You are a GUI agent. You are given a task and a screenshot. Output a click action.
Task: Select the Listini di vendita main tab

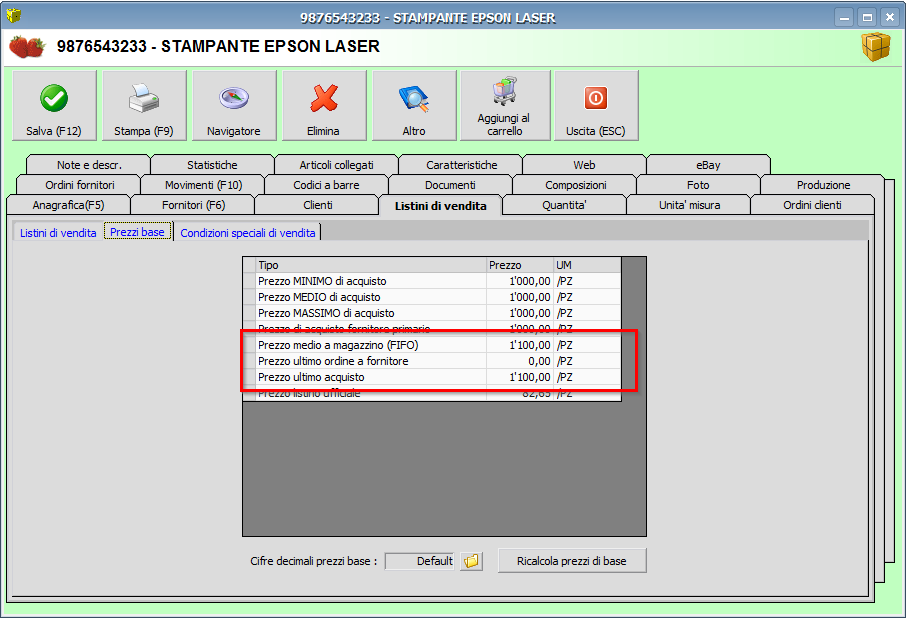[x=440, y=206]
